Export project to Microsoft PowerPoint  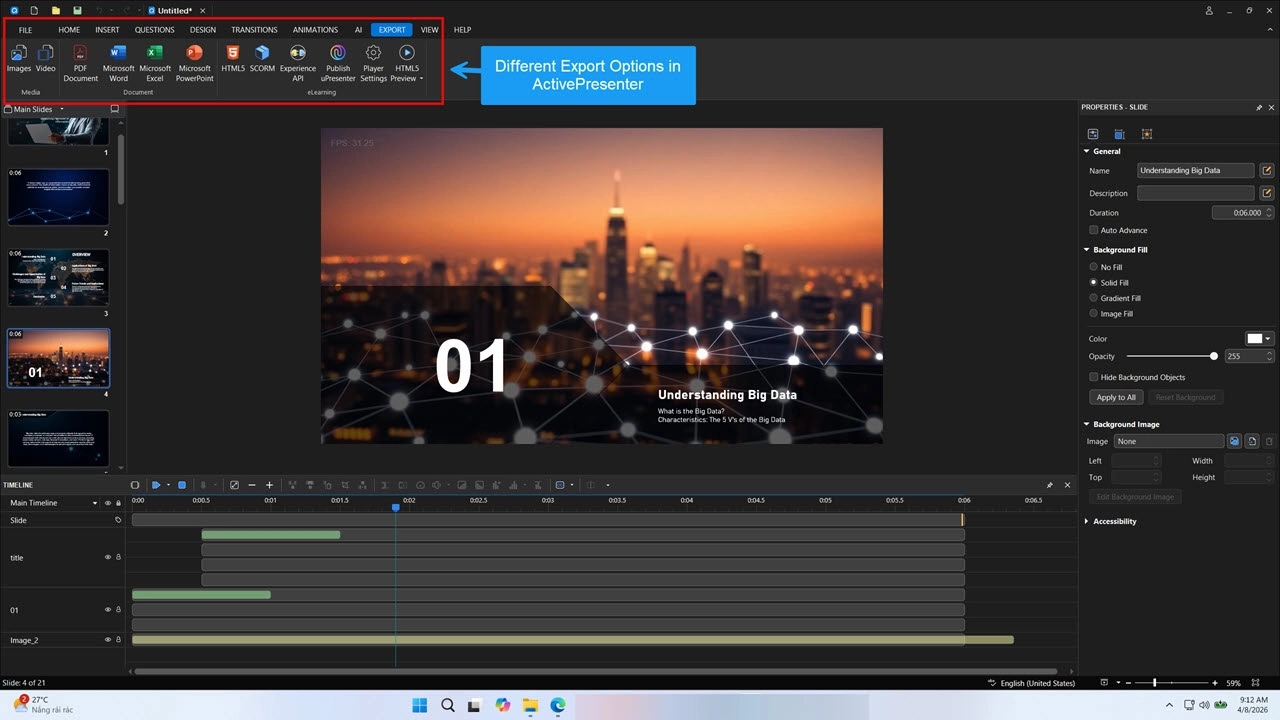click(194, 62)
